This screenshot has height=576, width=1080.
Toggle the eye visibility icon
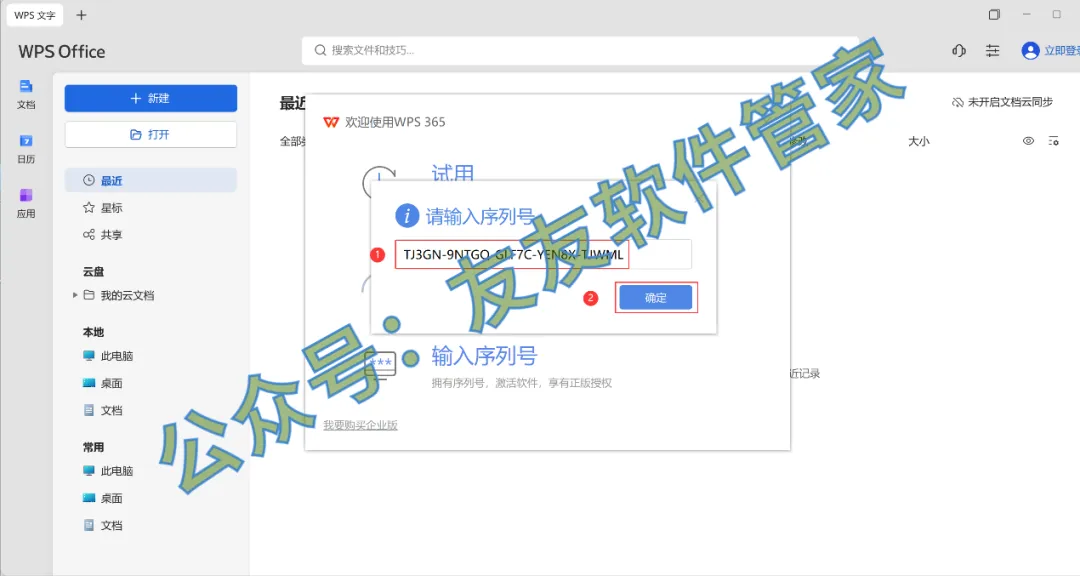pos(1028,141)
